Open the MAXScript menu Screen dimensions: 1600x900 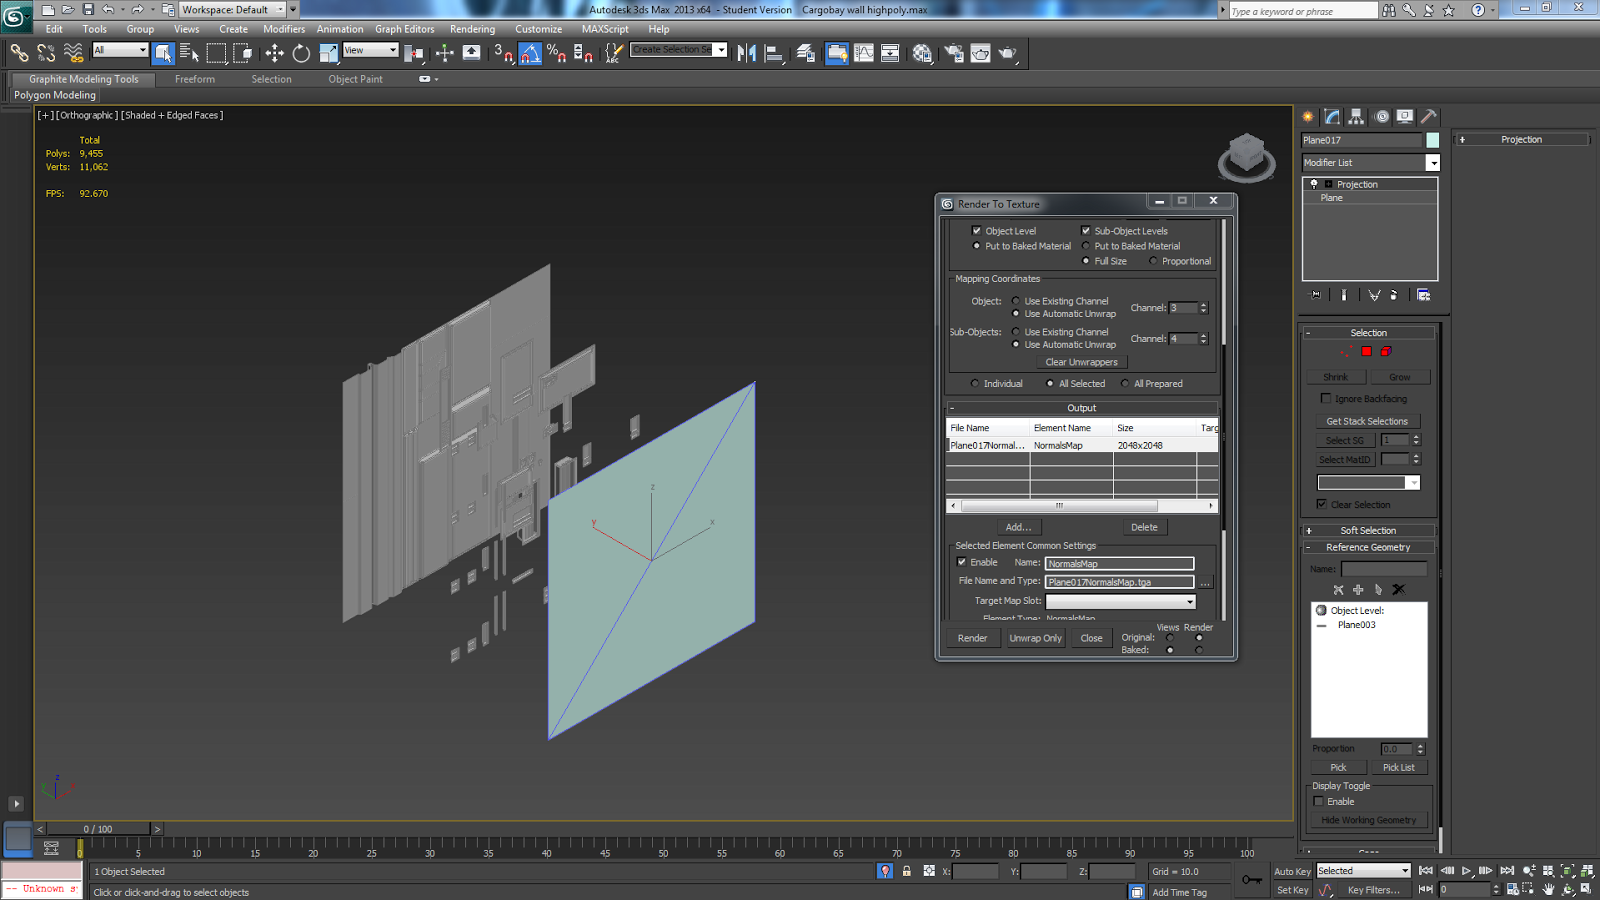click(605, 29)
